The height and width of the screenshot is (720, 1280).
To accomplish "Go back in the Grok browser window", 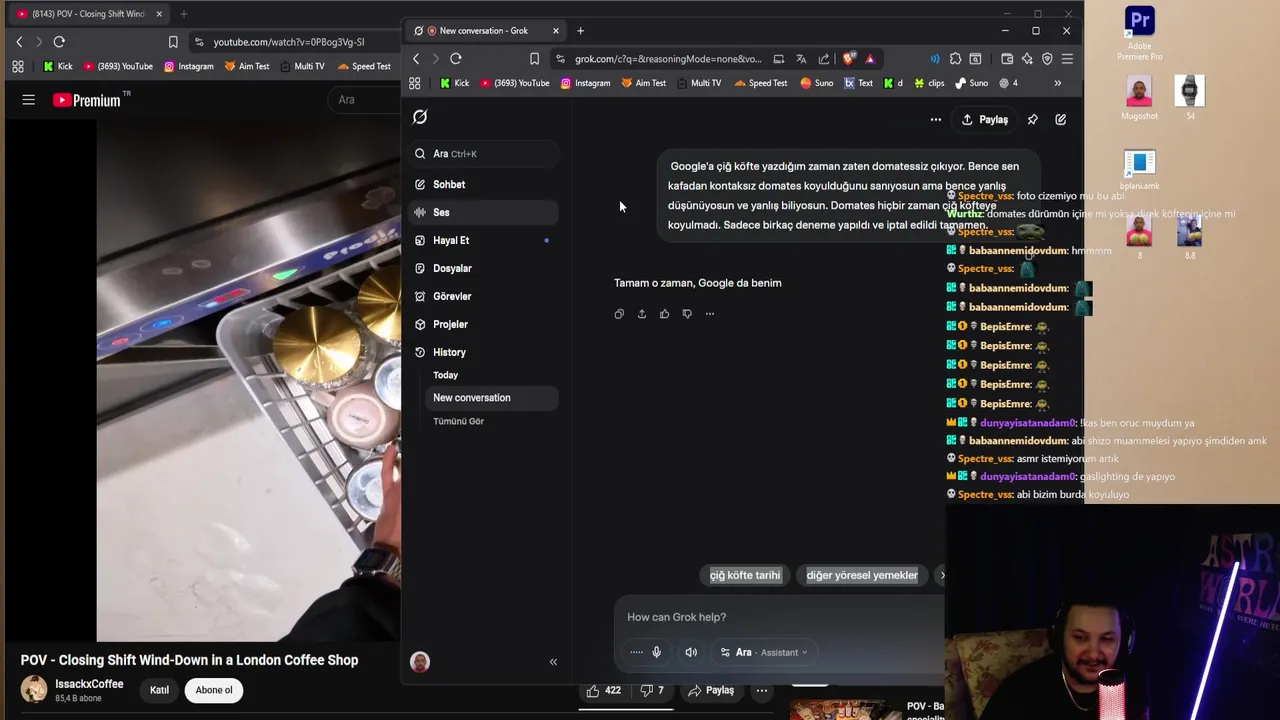I will tap(417, 59).
